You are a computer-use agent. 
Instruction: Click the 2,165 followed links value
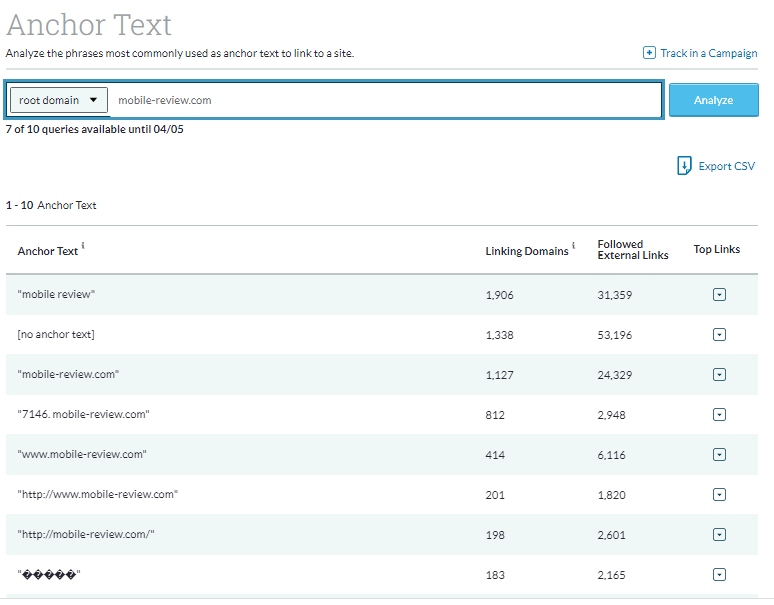tap(612, 575)
